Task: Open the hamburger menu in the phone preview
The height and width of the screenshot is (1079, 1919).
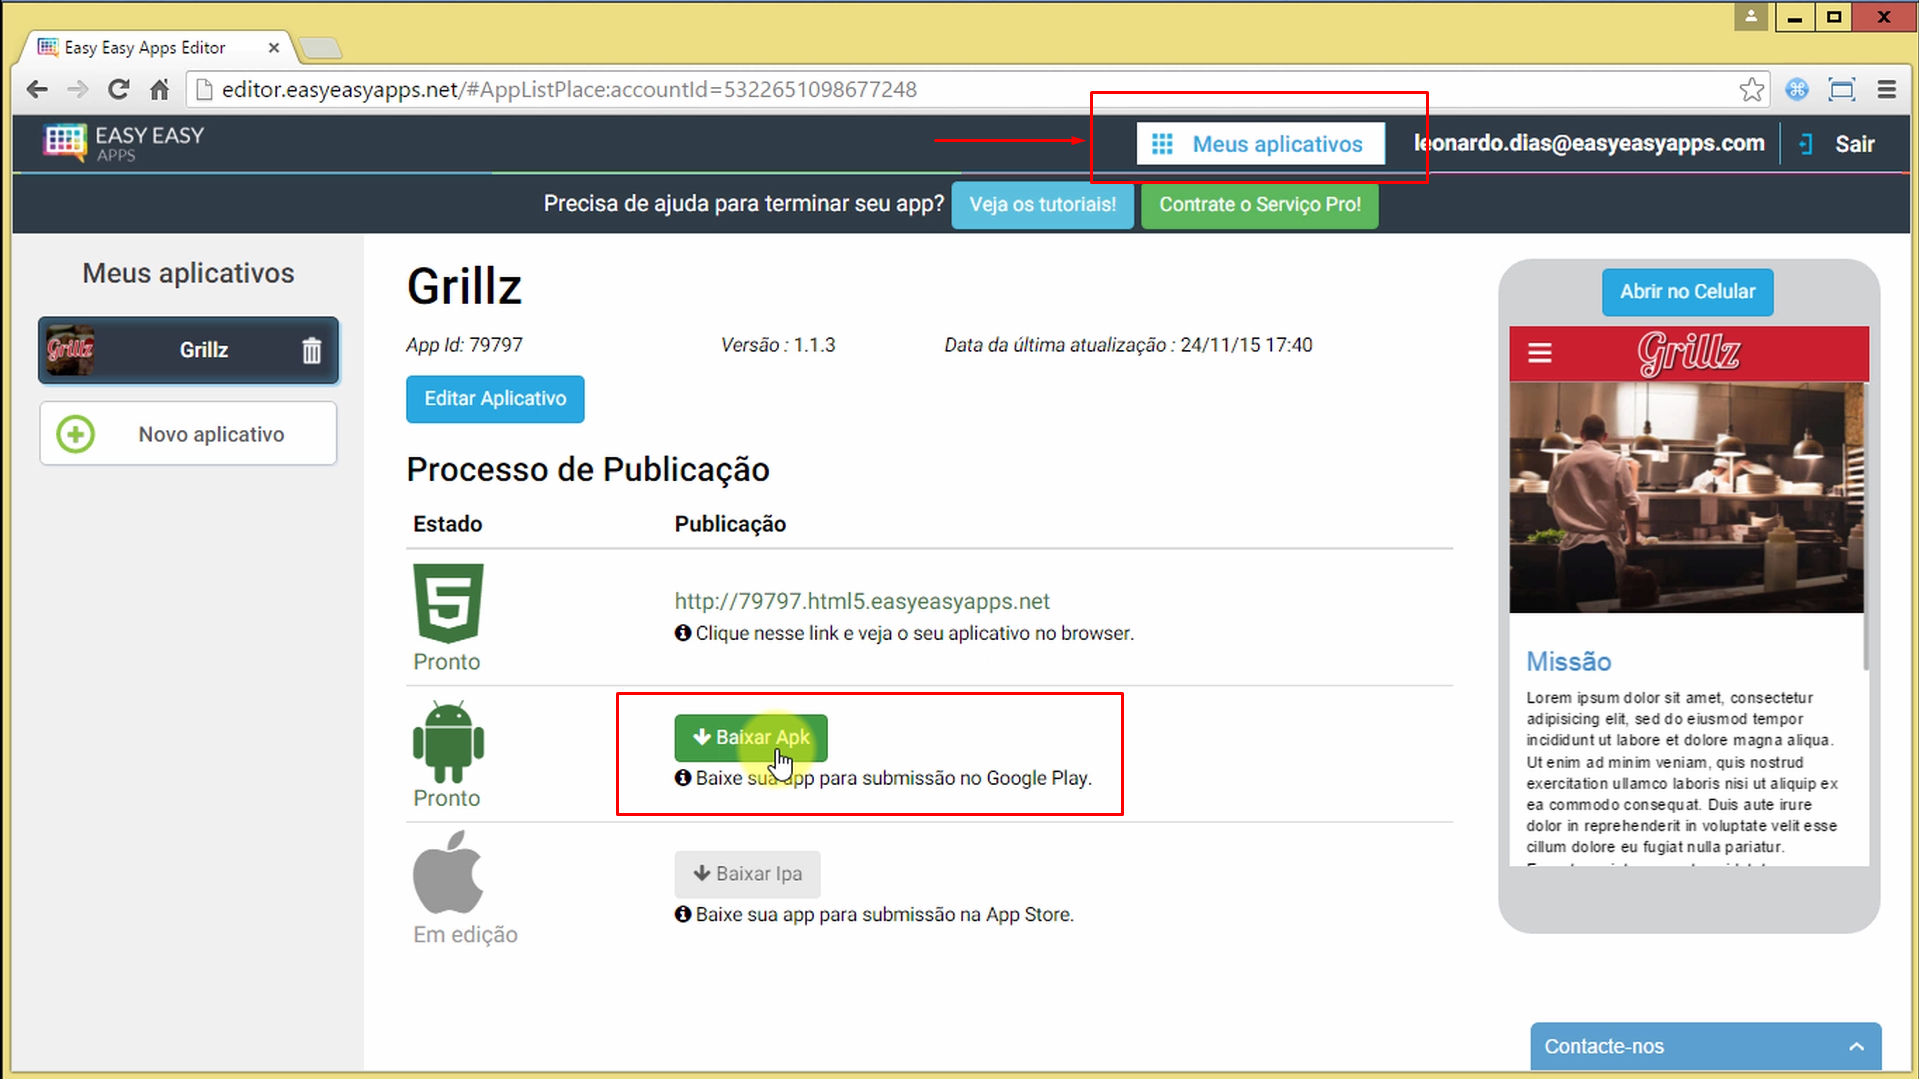Action: pos(1540,353)
